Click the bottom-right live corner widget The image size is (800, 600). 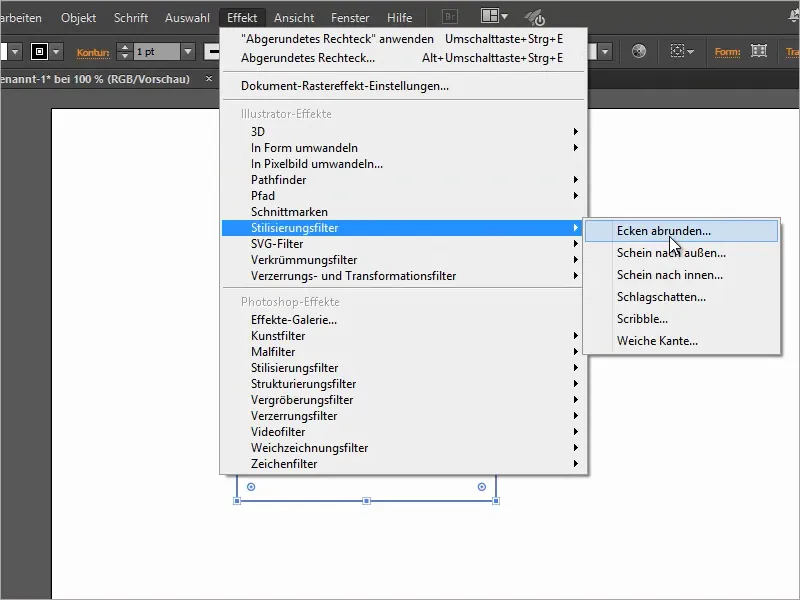point(482,487)
